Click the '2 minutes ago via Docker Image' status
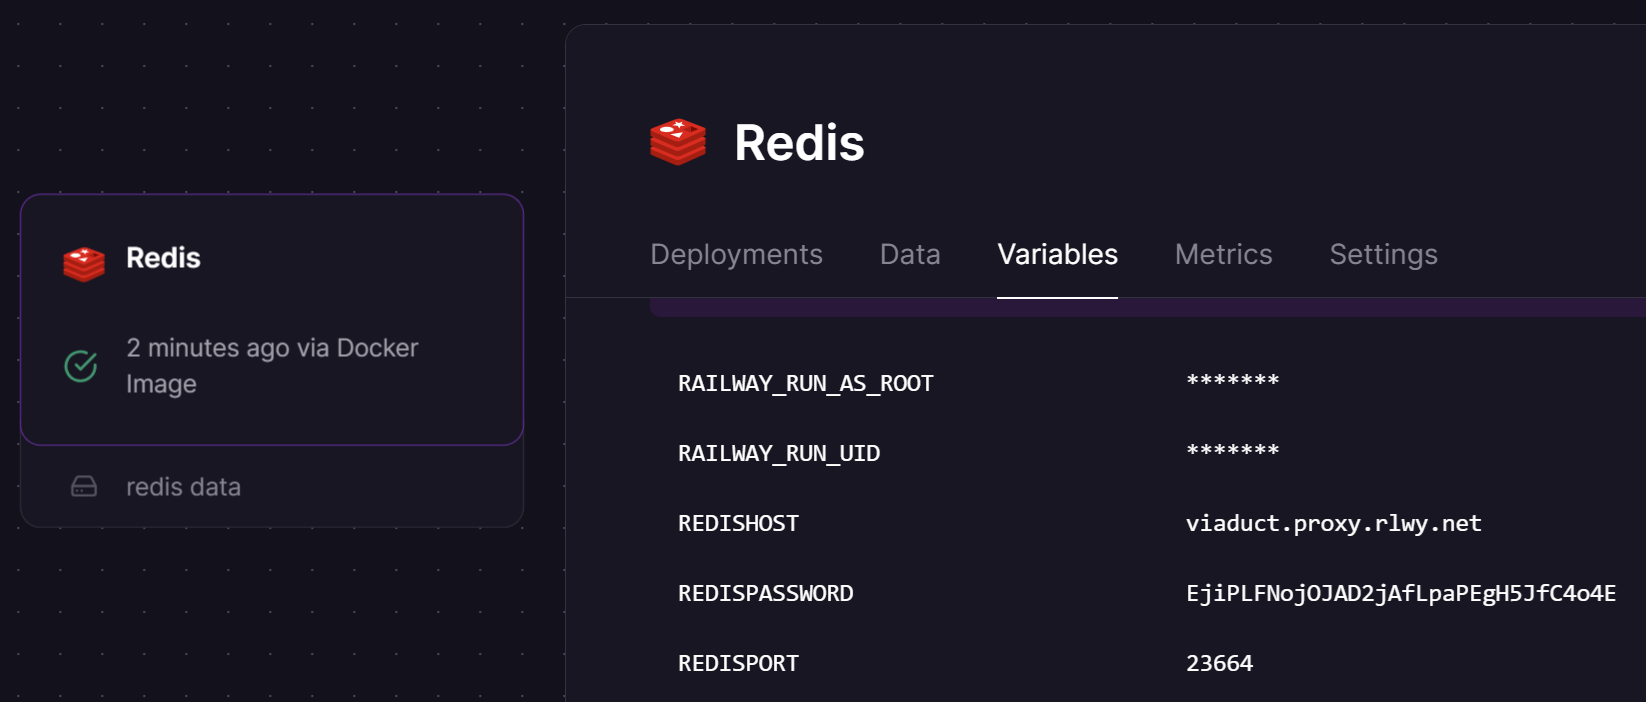The height and width of the screenshot is (702, 1646). tap(272, 366)
